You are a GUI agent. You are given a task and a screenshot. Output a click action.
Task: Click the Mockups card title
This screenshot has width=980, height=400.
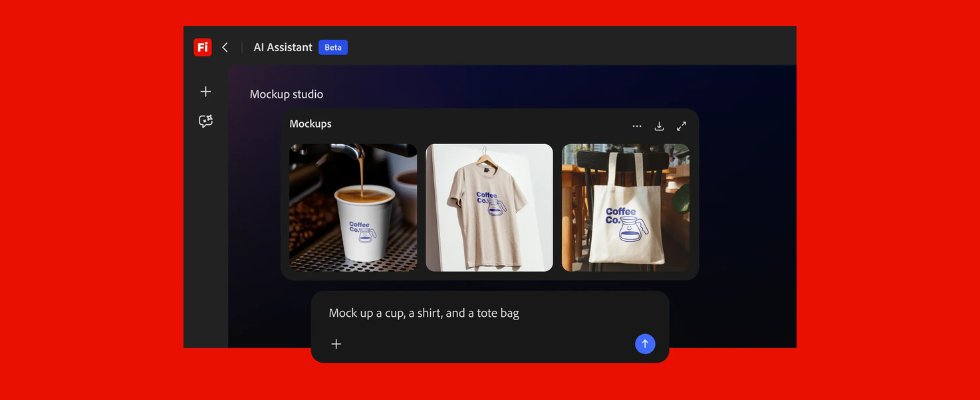coord(310,124)
